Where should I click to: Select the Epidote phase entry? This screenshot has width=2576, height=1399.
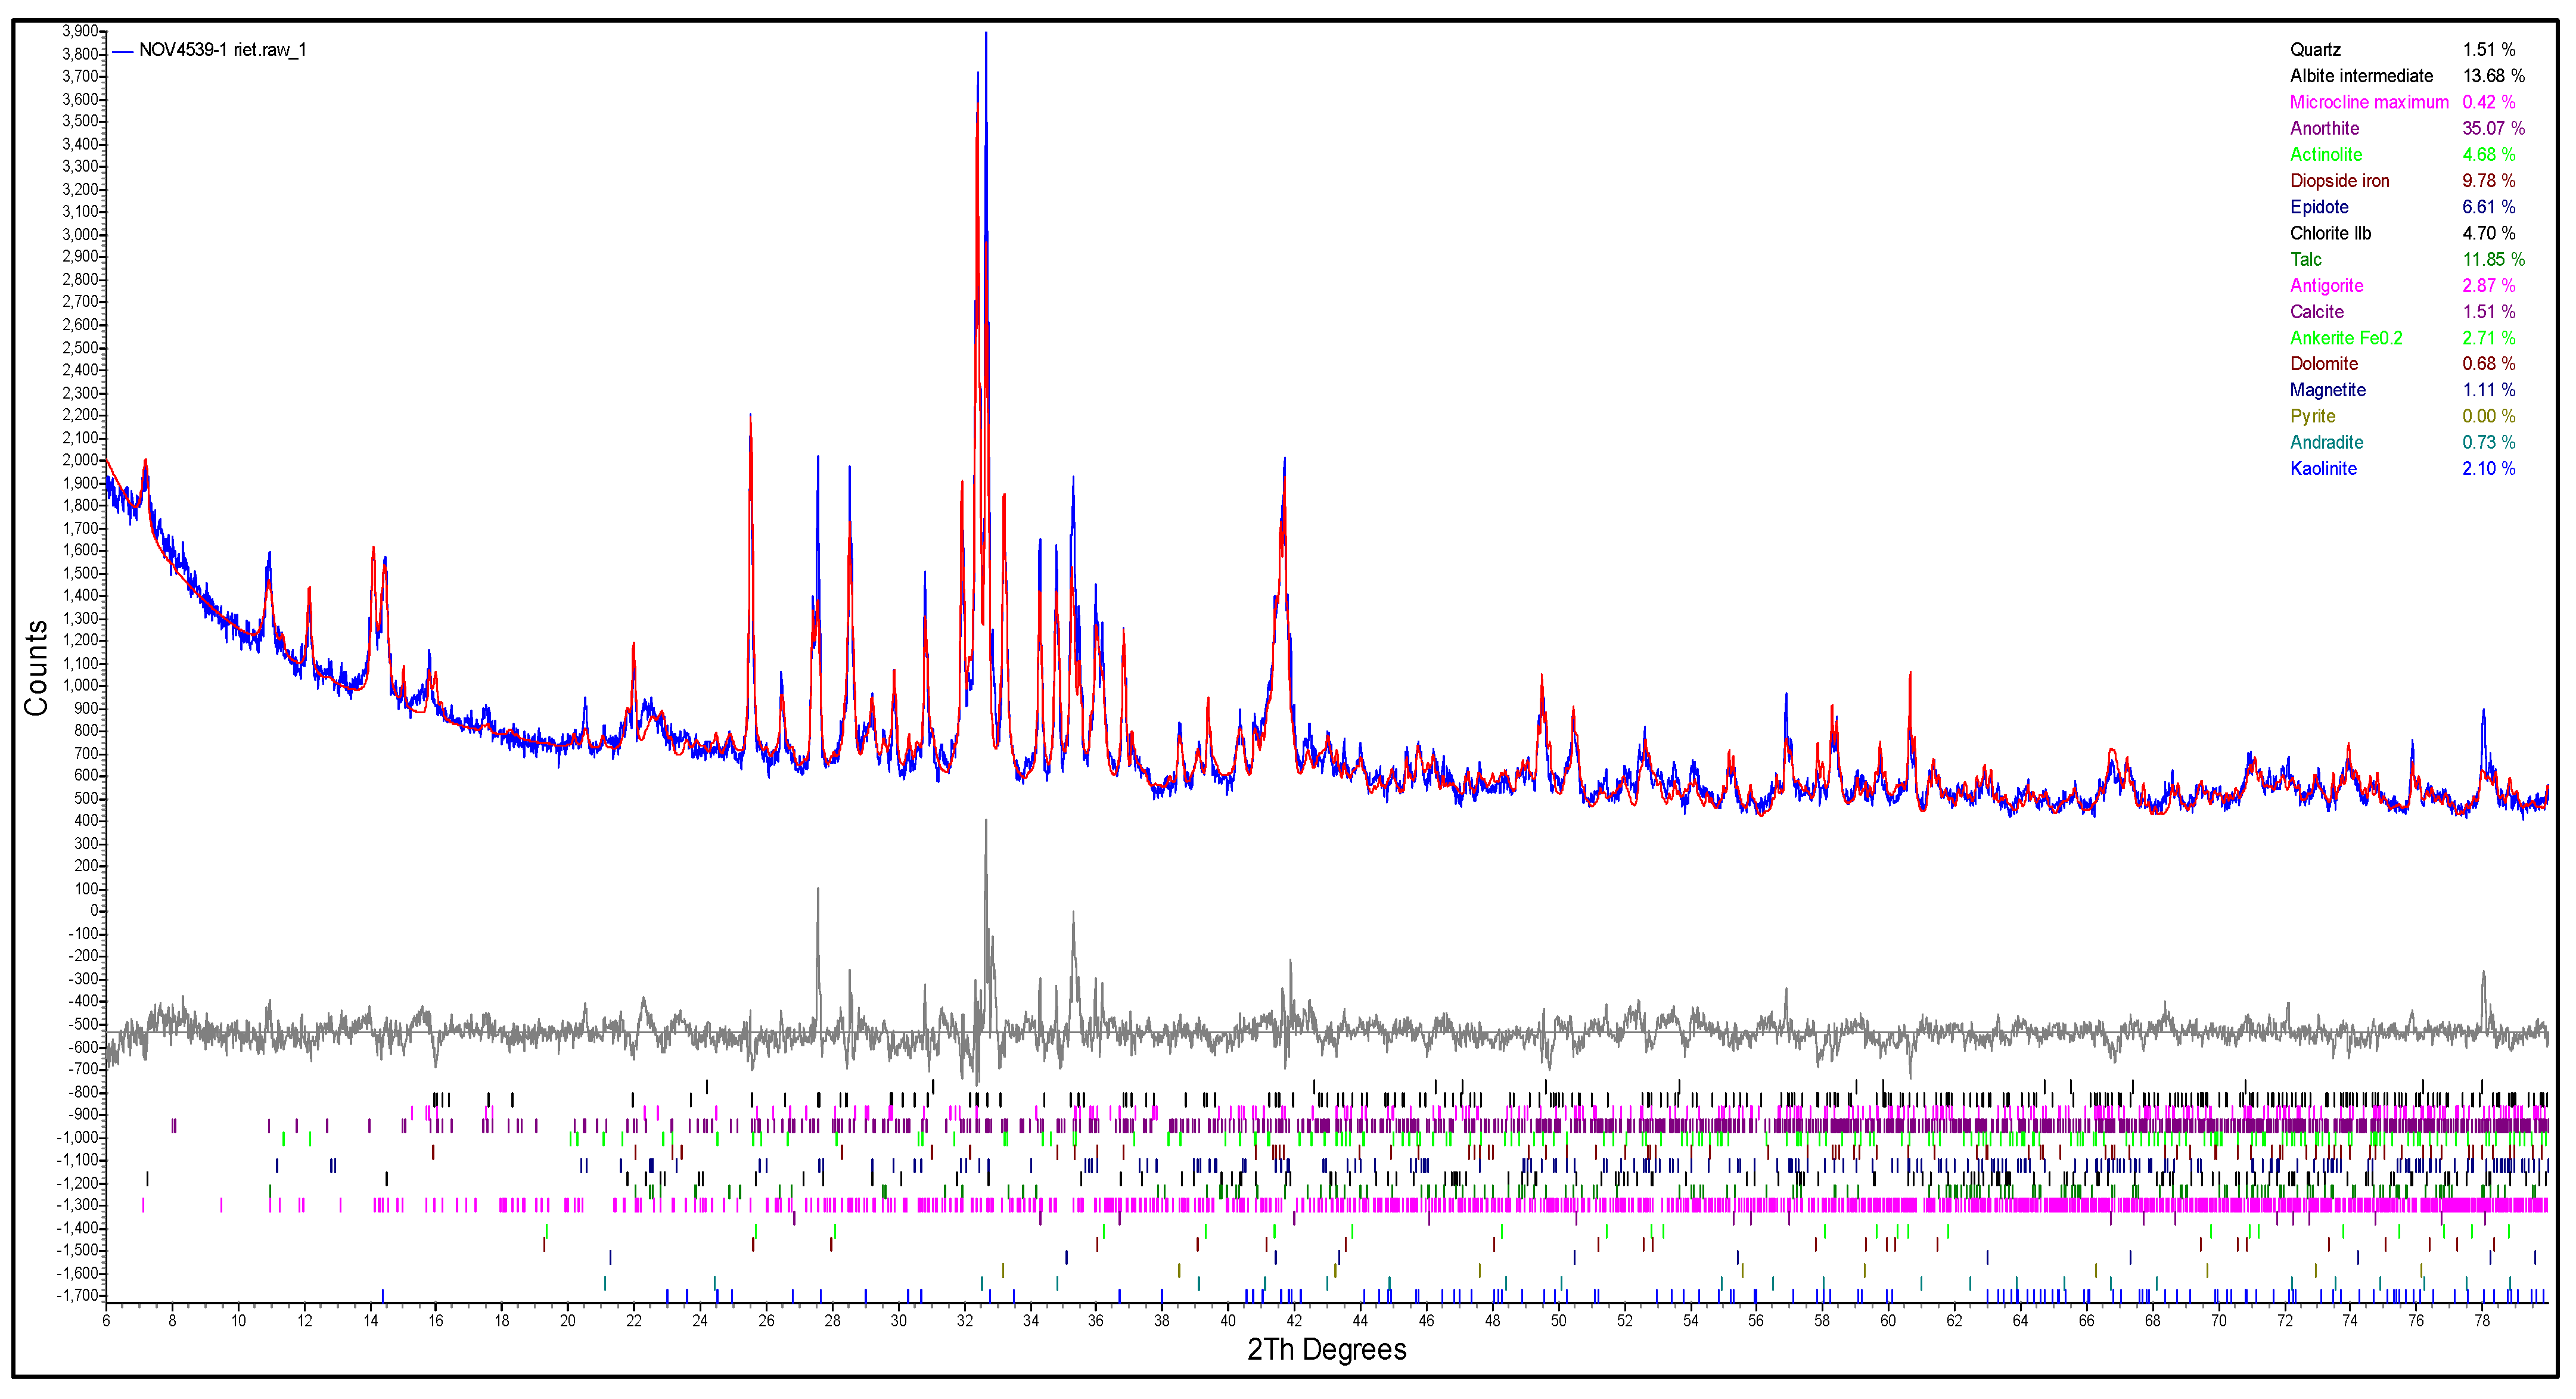[2320, 207]
